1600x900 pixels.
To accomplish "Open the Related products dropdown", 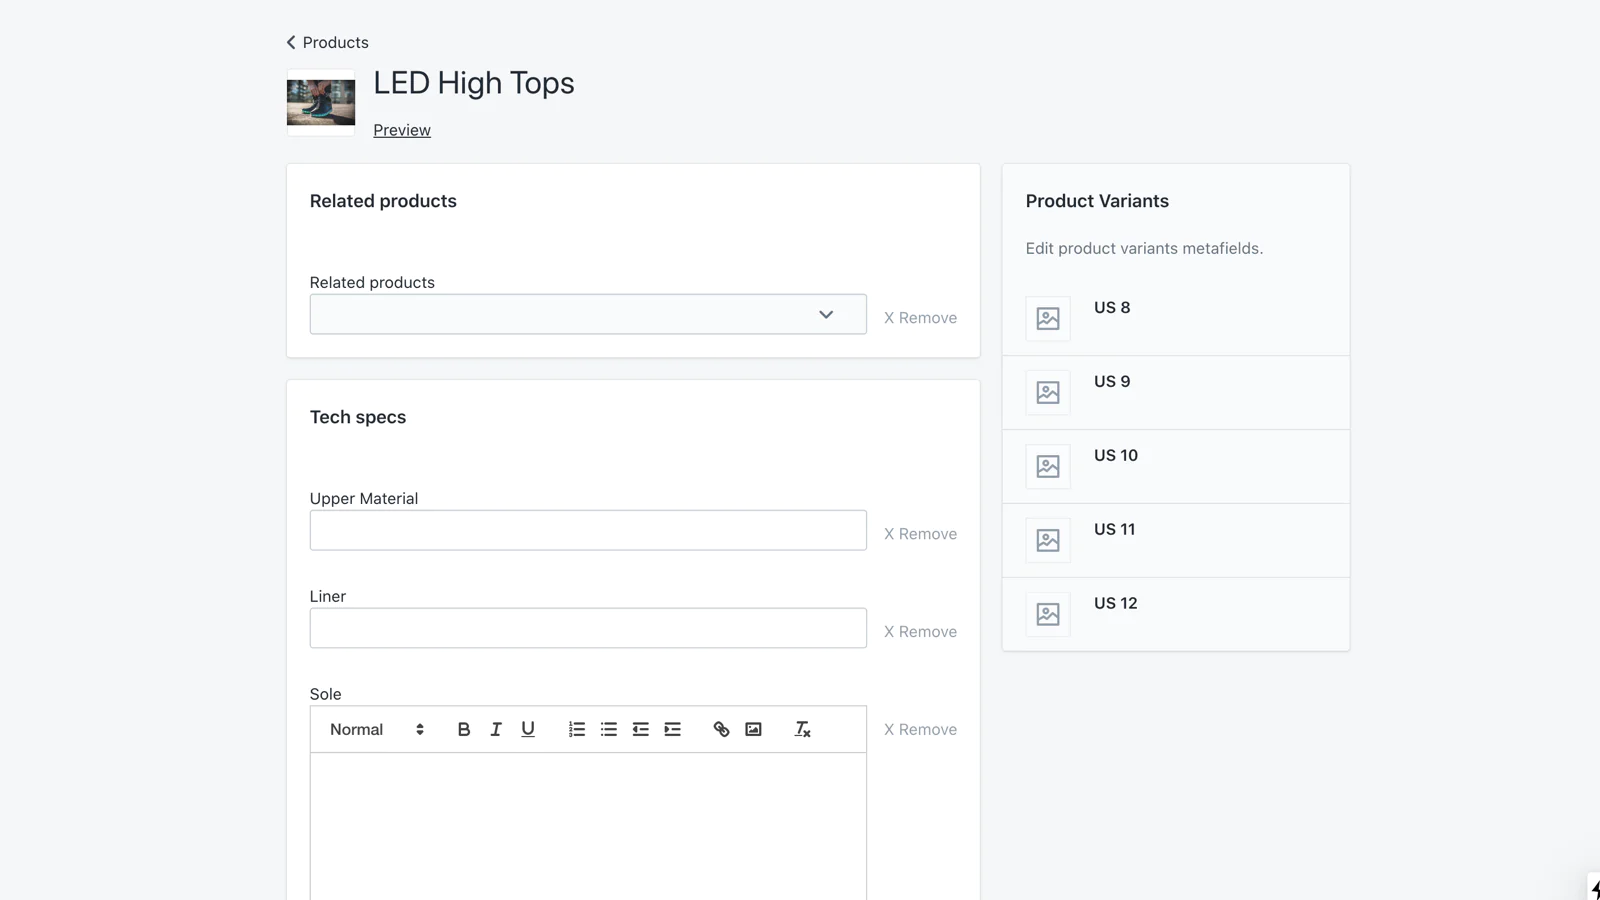I will pyautogui.click(x=588, y=315).
